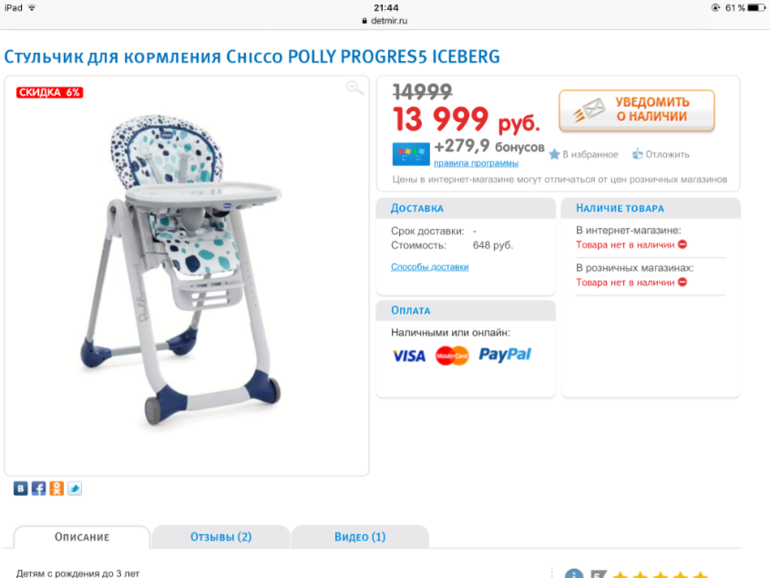Open Способы доставки link
The height and width of the screenshot is (578, 770).
(x=430, y=267)
